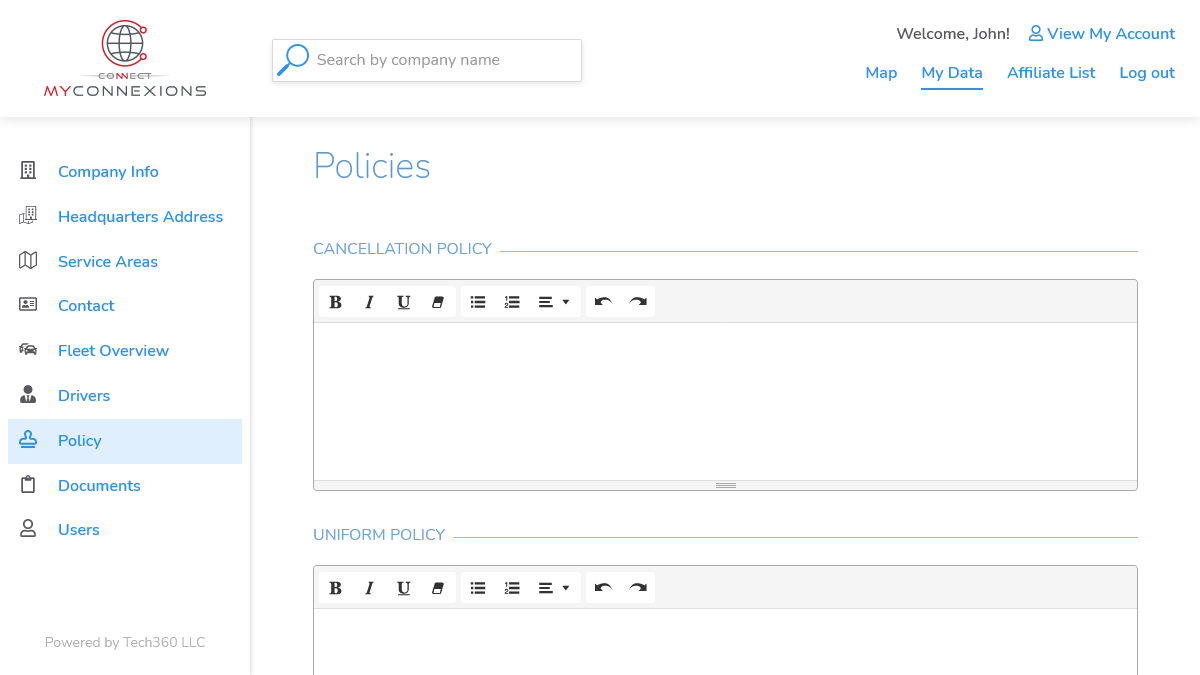This screenshot has height=675, width=1200.
Task: Open Documents in sidebar
Action: coord(125,486)
